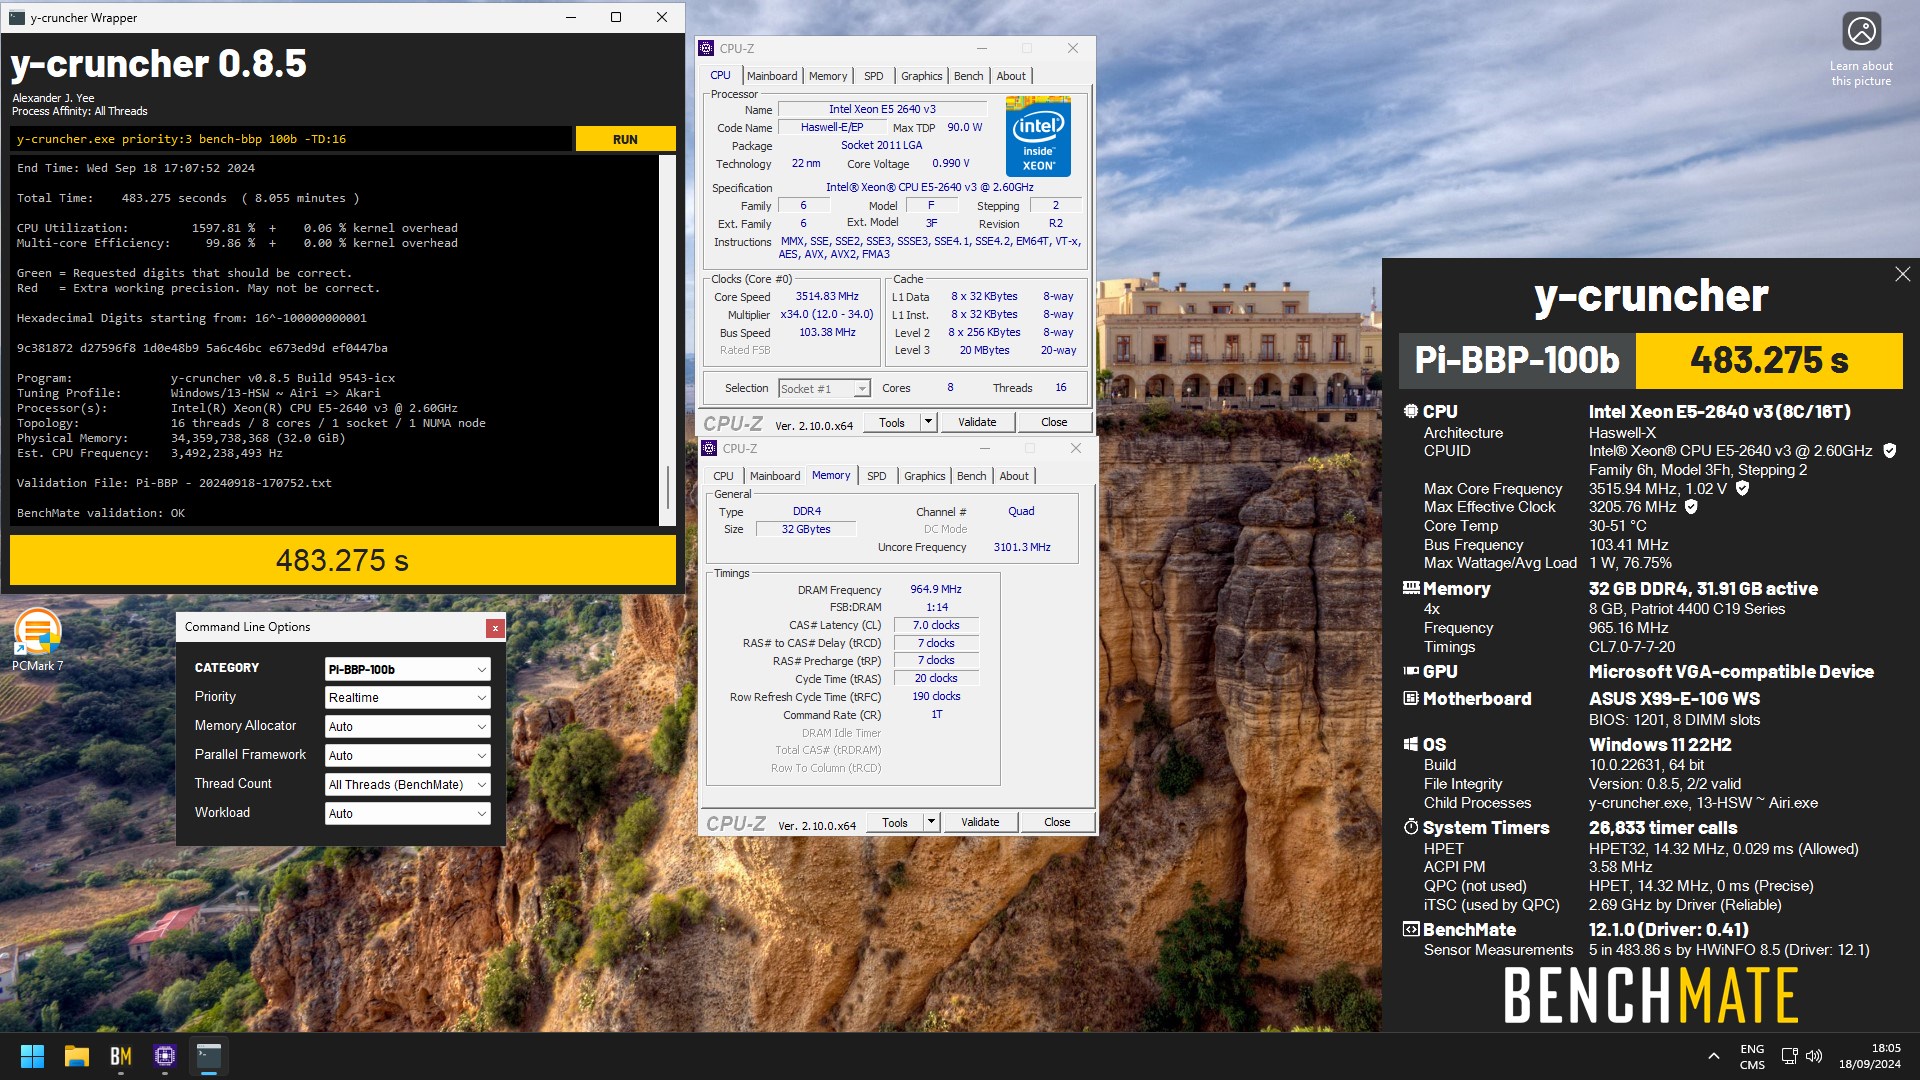Click Tools button in lower CPU-Z window
The width and height of the screenshot is (1920, 1080).
click(x=895, y=822)
